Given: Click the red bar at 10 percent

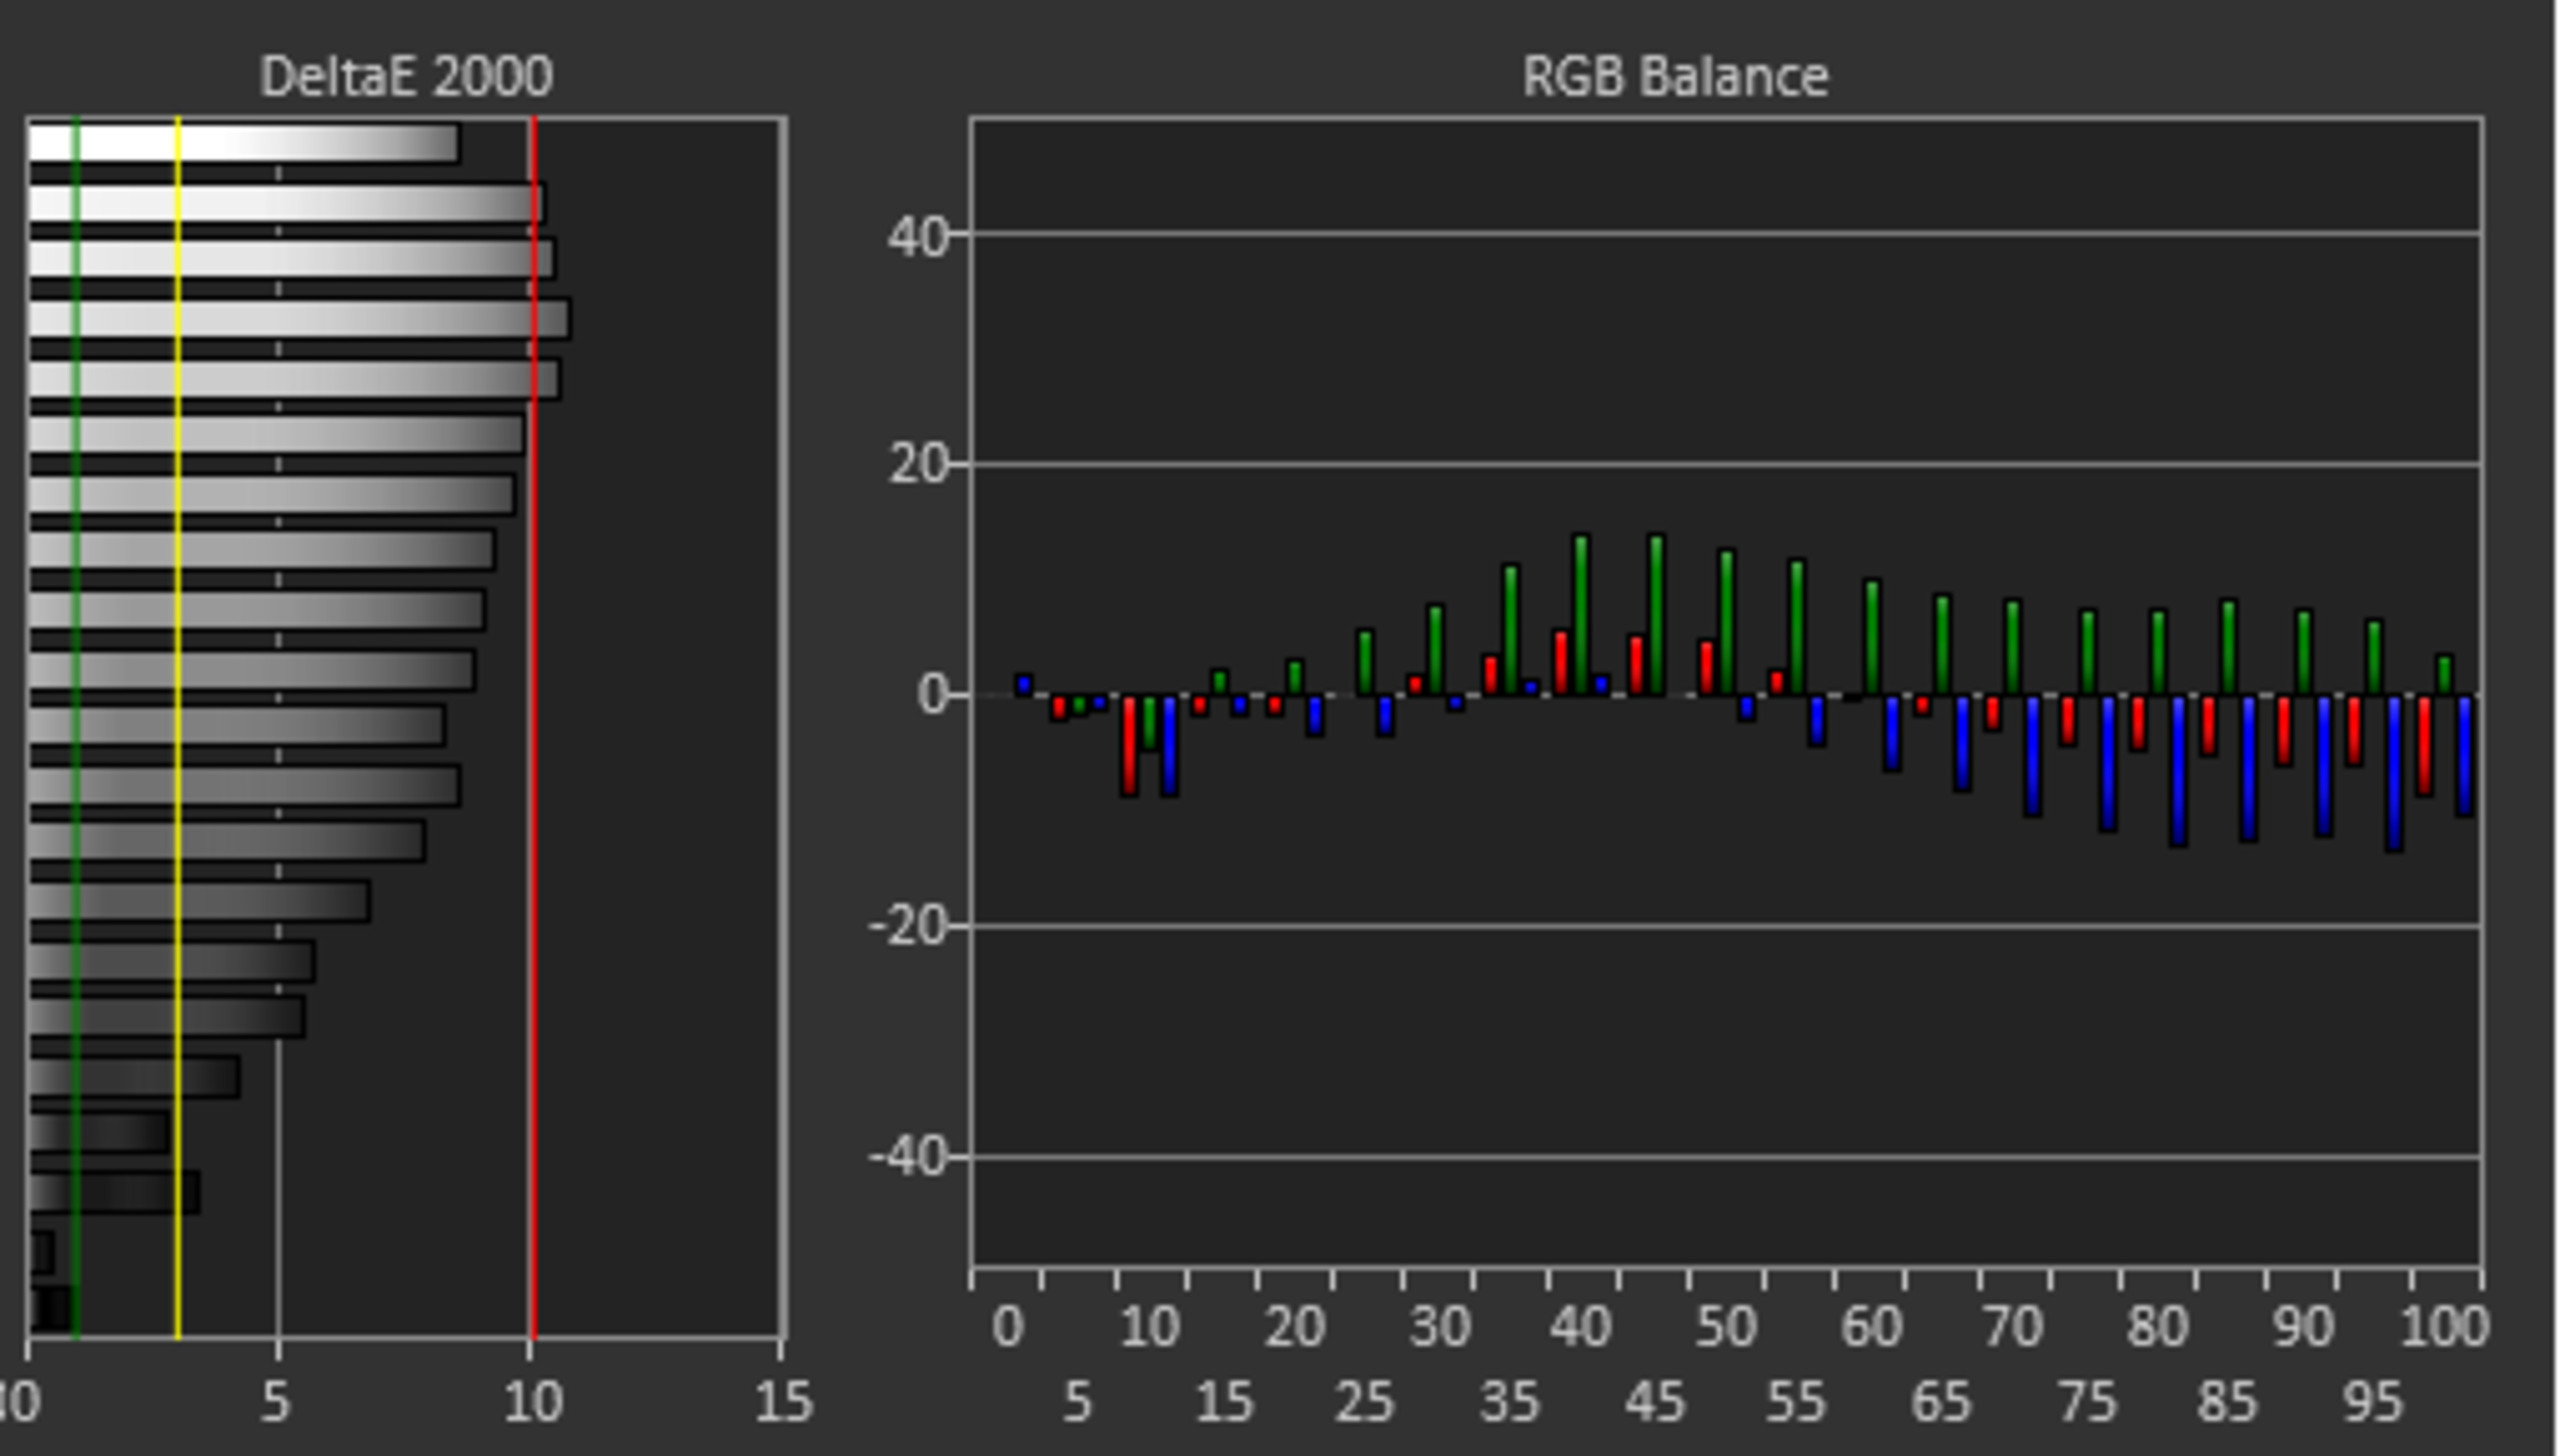Looking at the screenshot, I should (1129, 745).
